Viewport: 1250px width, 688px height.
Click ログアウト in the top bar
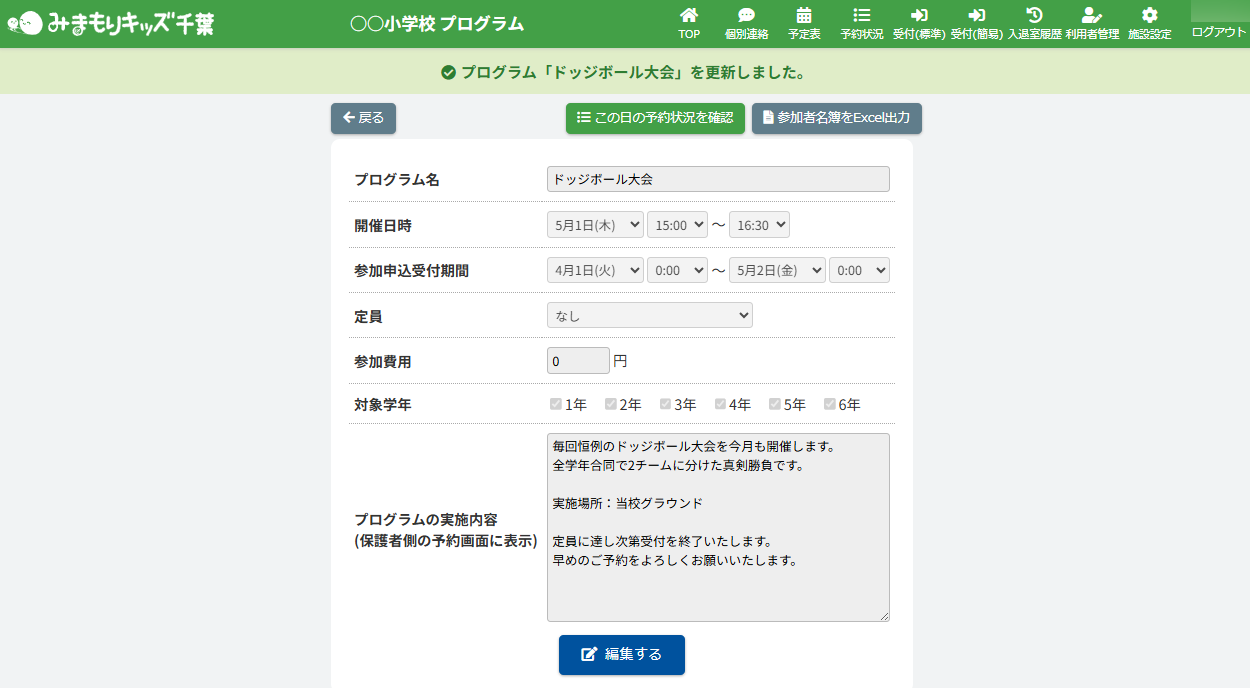(x=1218, y=32)
